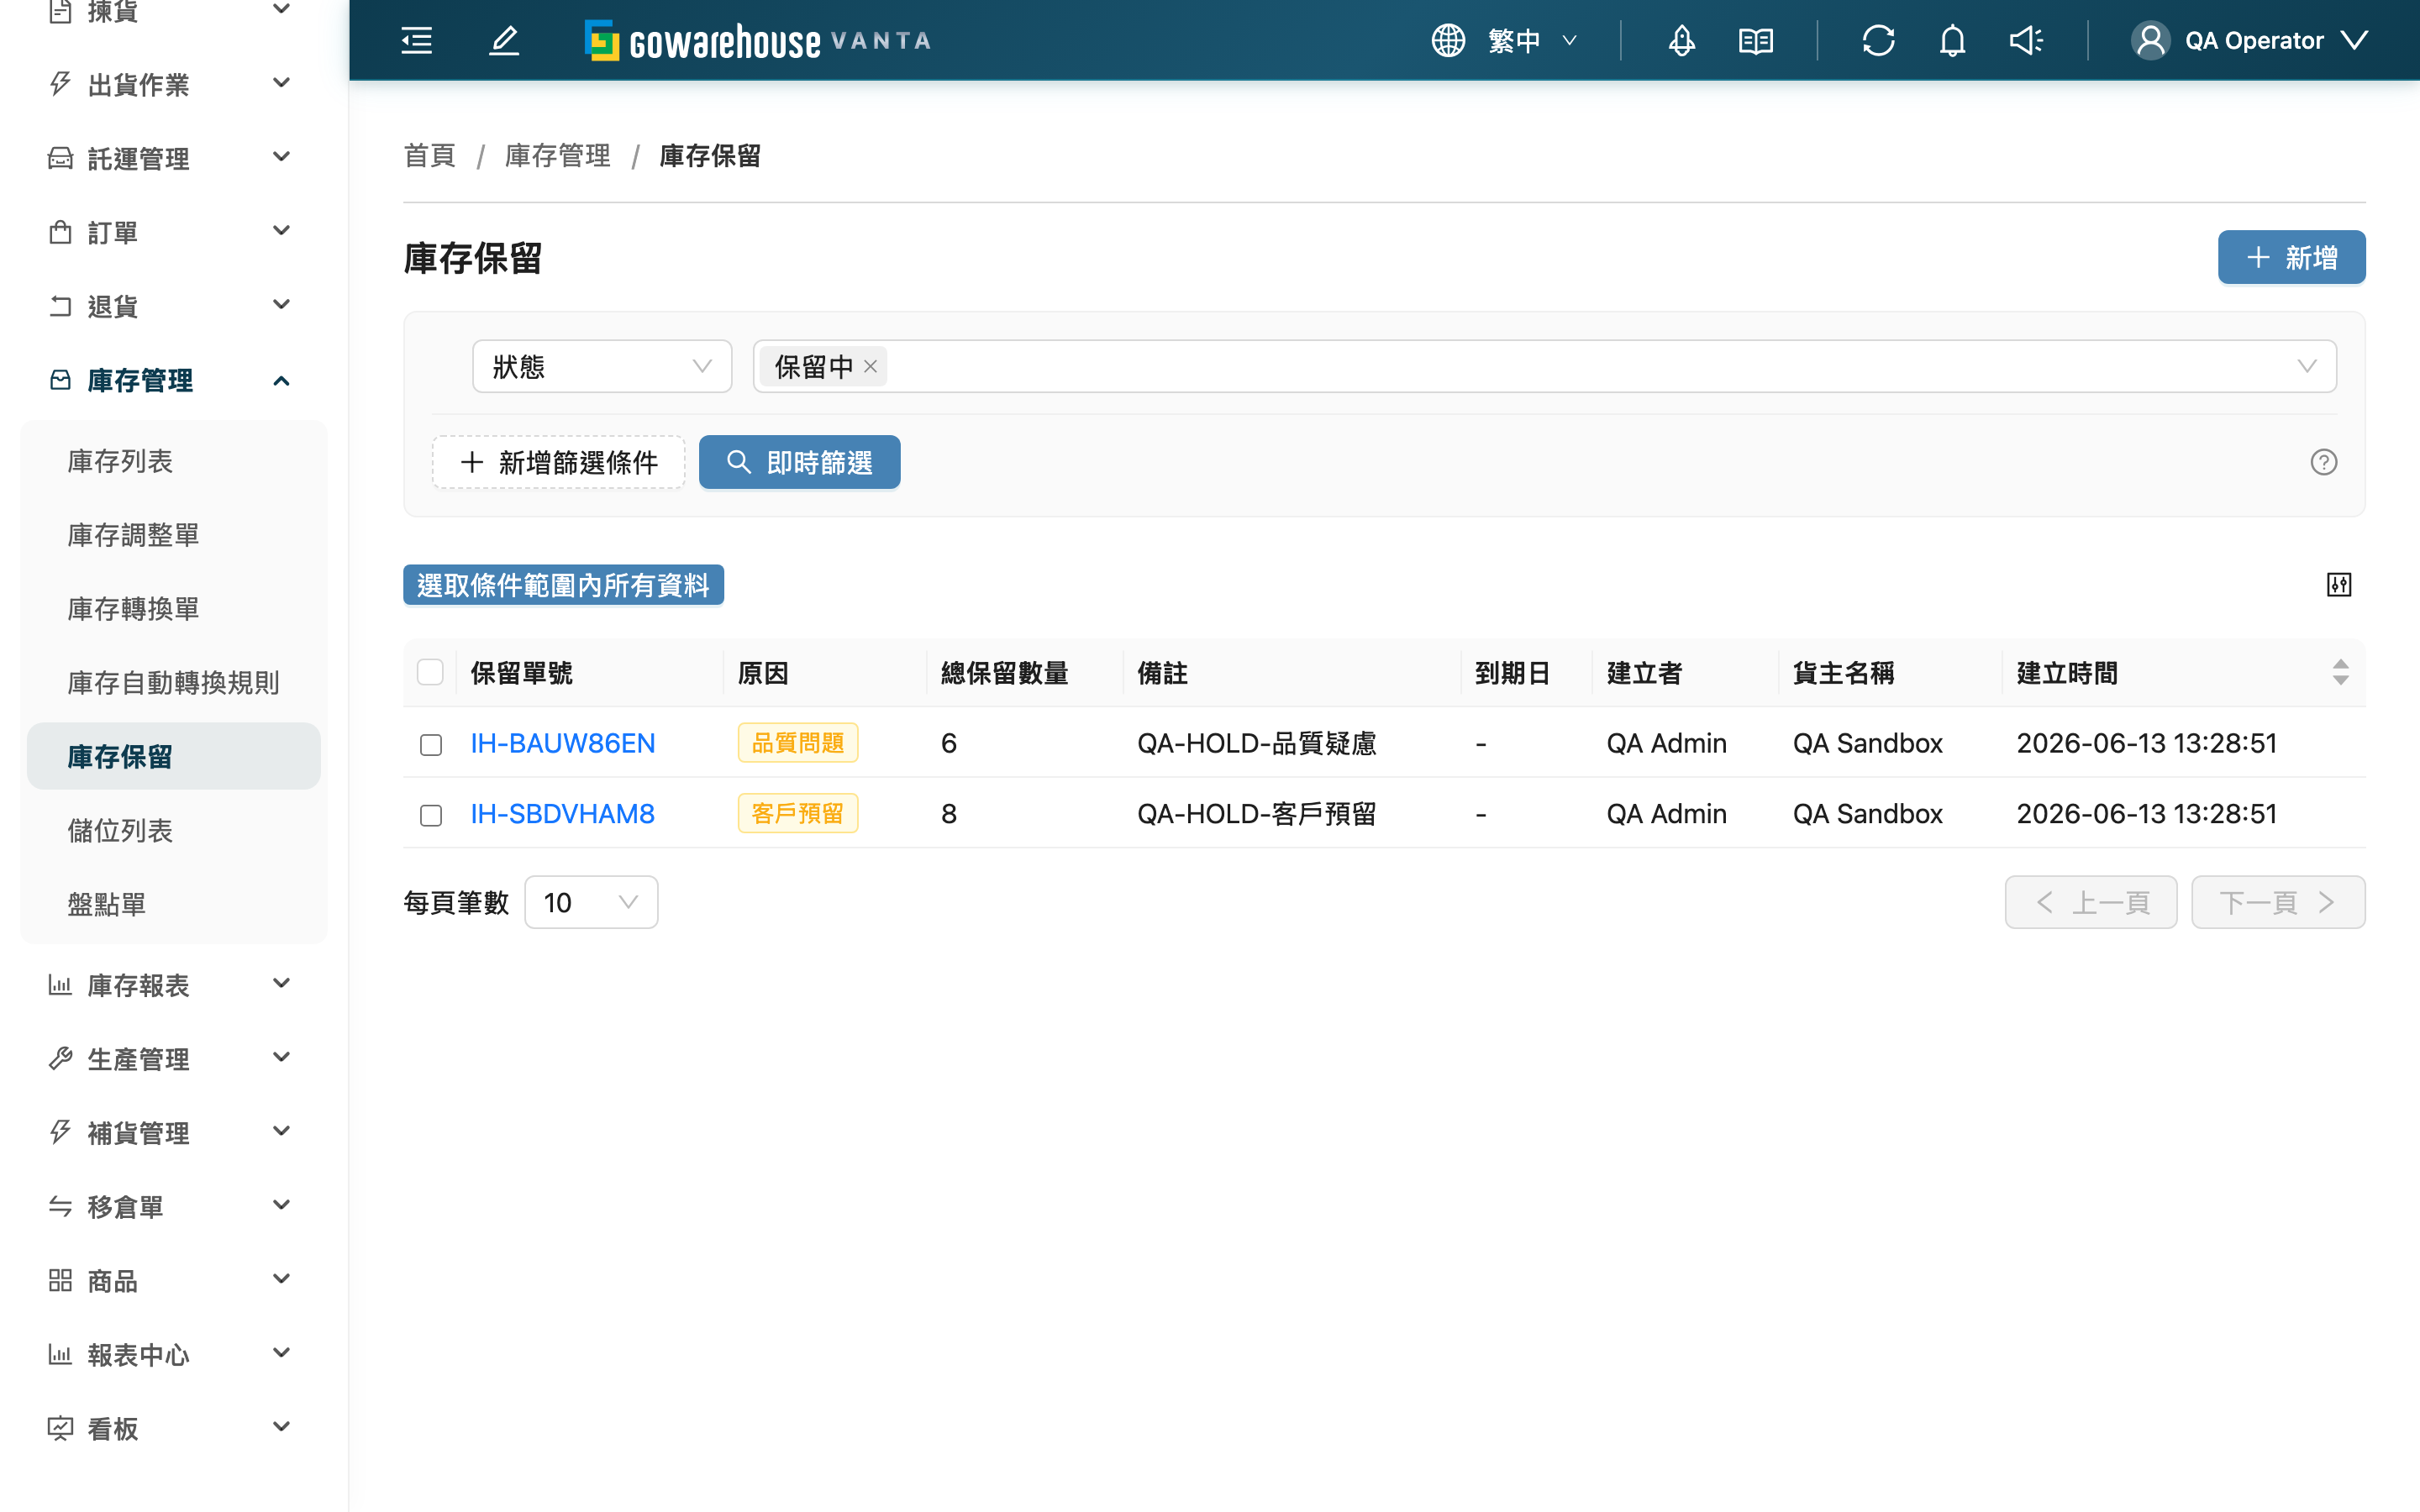Click the 看板 dashboard icon

point(60,1428)
